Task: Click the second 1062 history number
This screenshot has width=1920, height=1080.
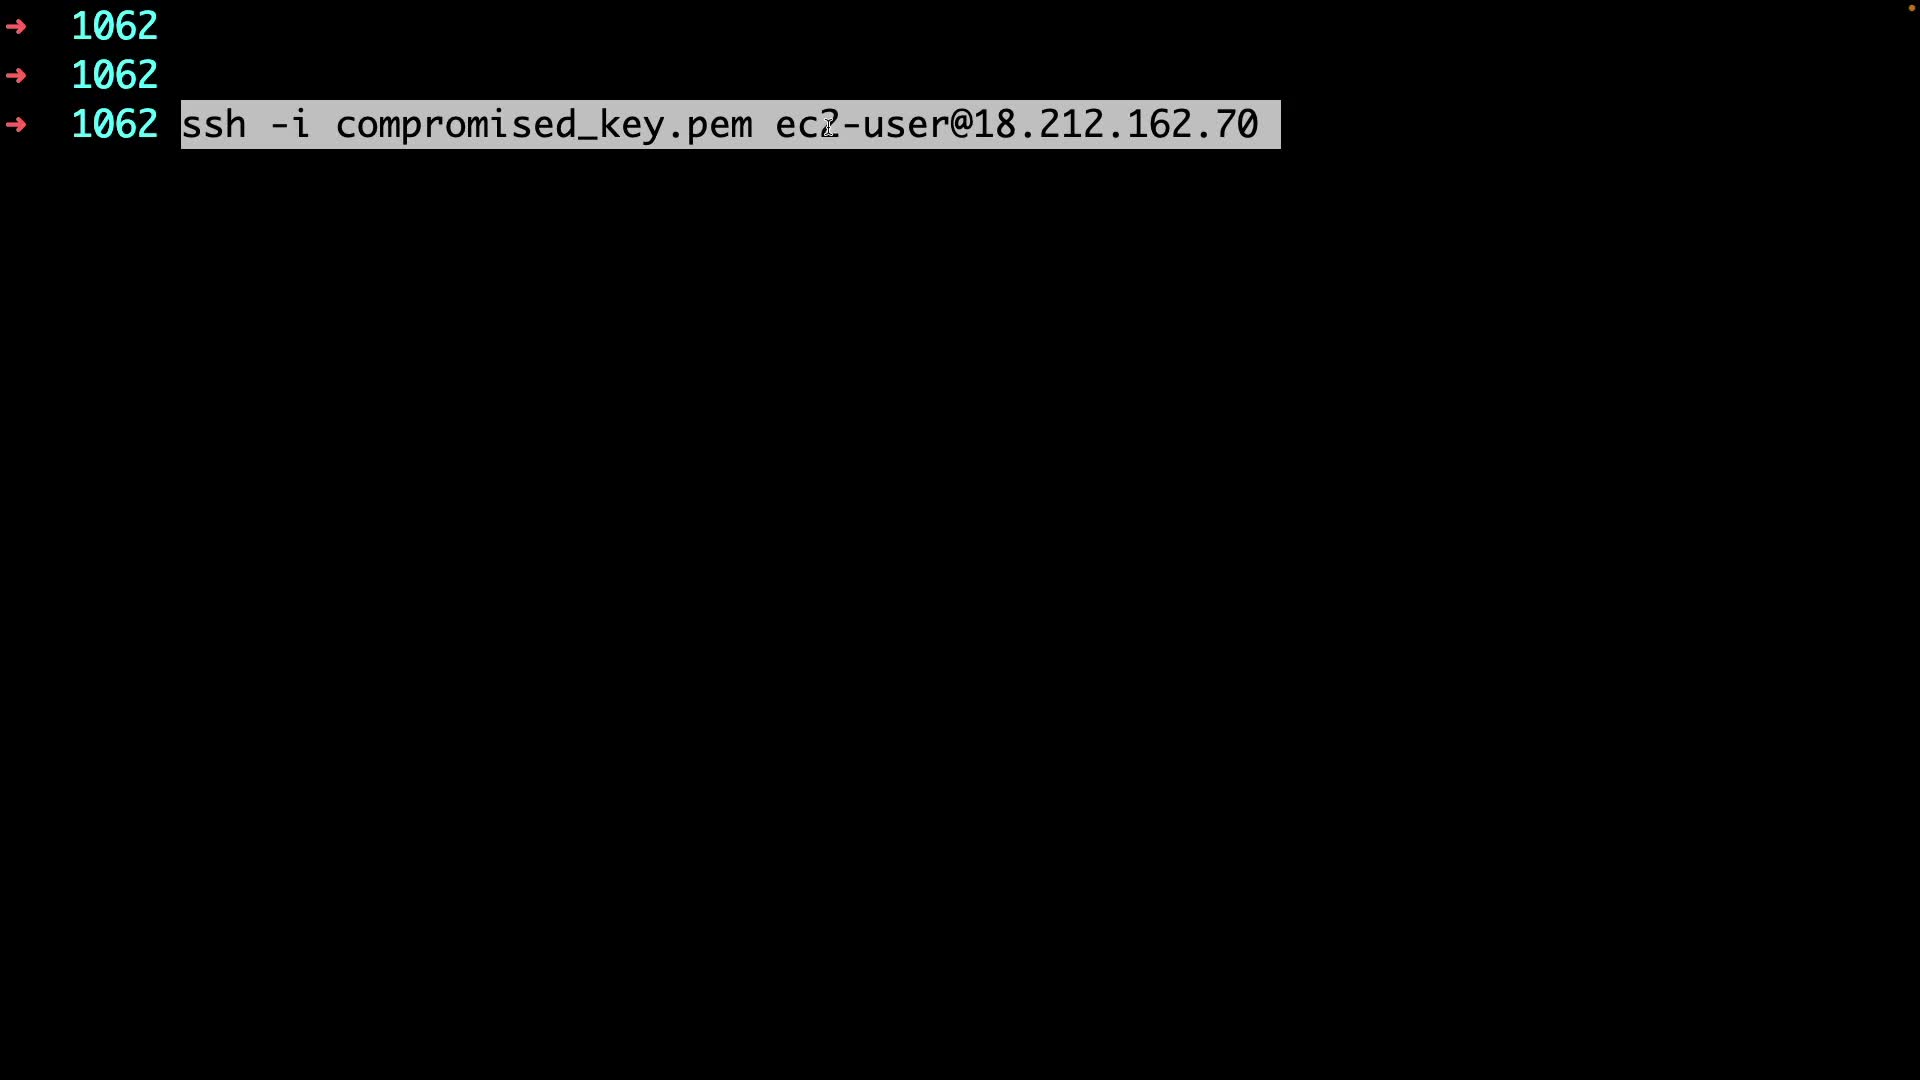Action: (x=115, y=76)
